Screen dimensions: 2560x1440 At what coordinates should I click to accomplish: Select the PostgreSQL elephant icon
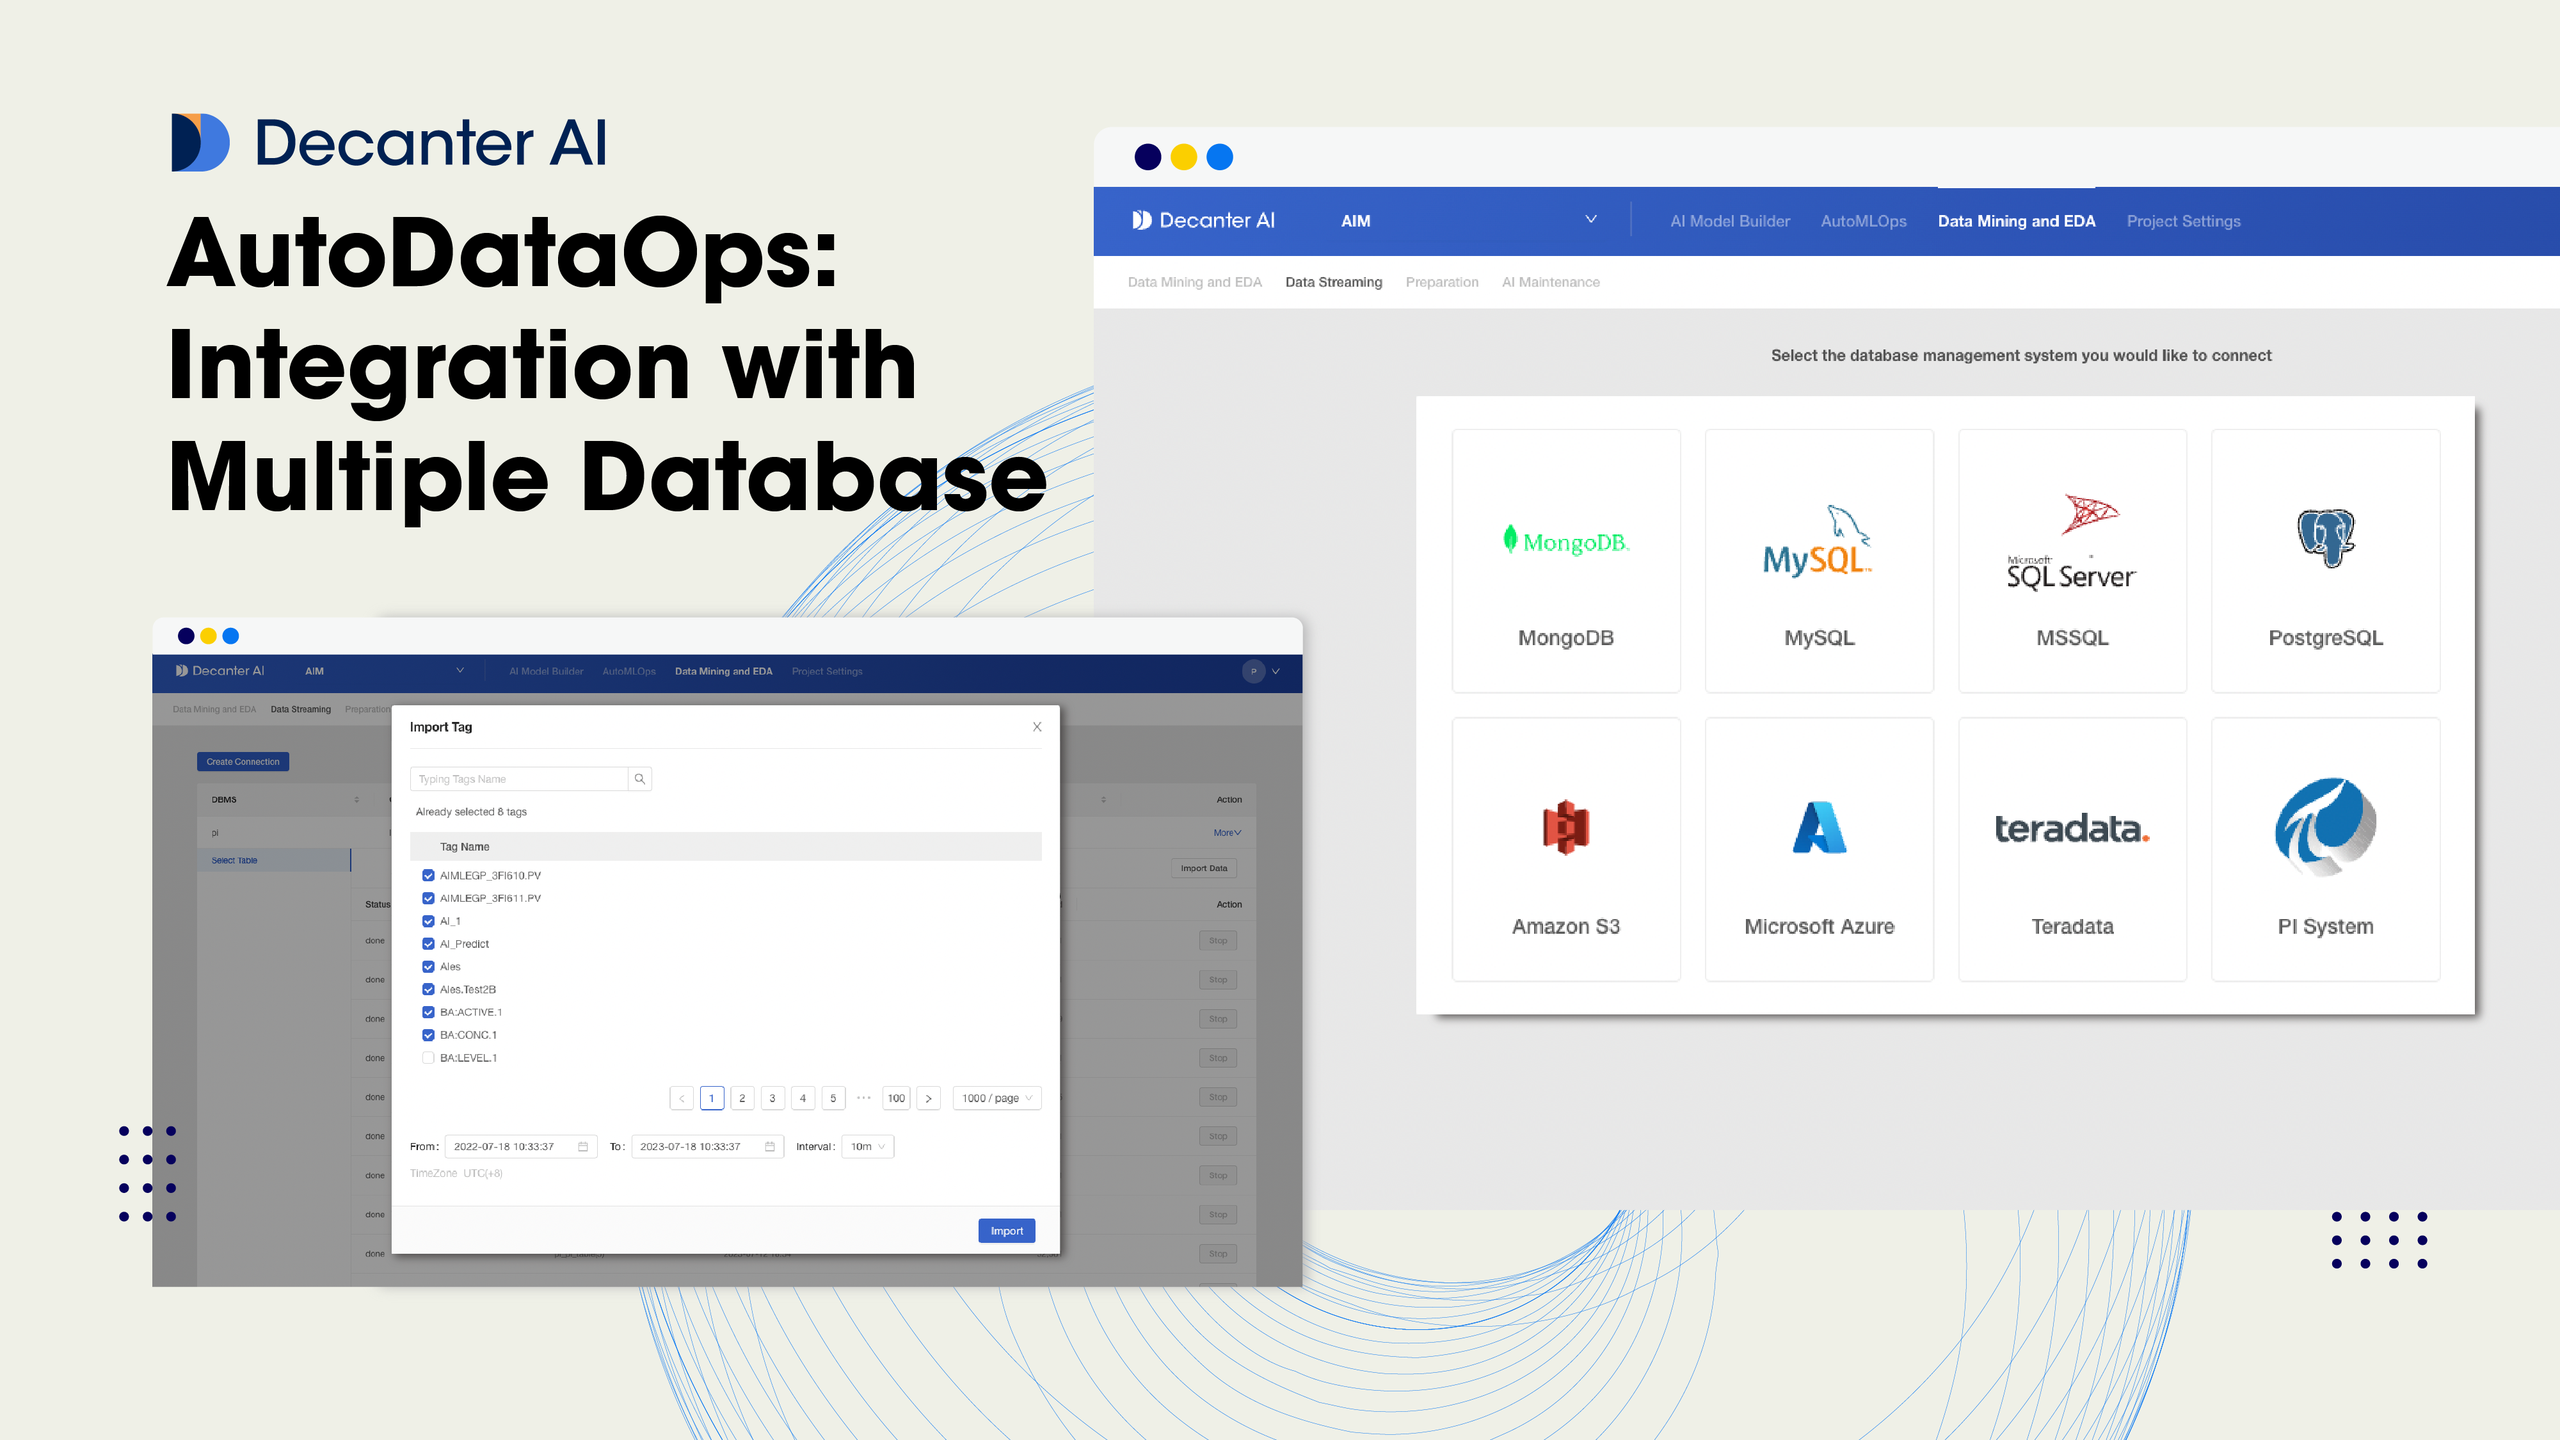click(x=2325, y=537)
